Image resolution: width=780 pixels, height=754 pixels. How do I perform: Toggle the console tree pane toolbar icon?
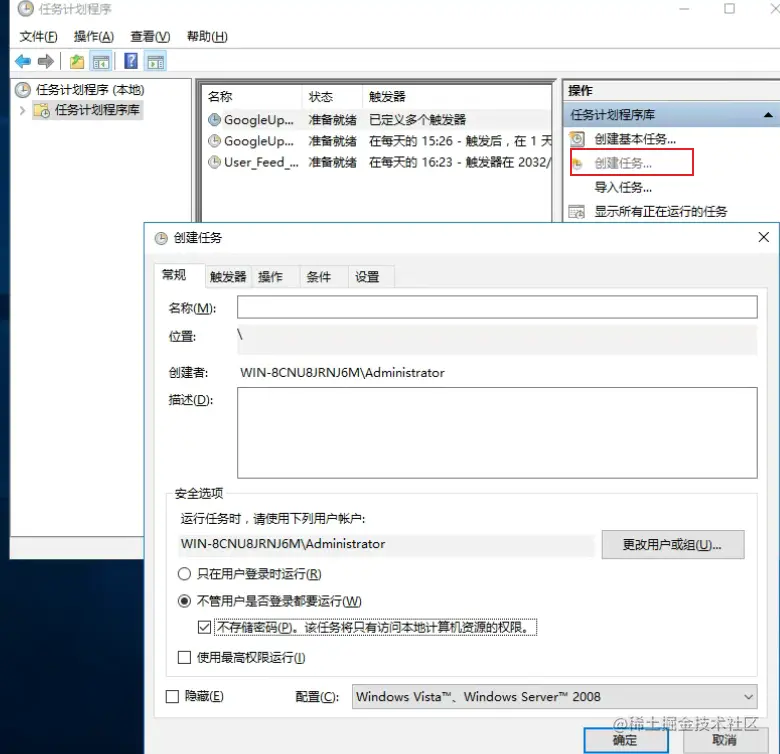click(101, 62)
